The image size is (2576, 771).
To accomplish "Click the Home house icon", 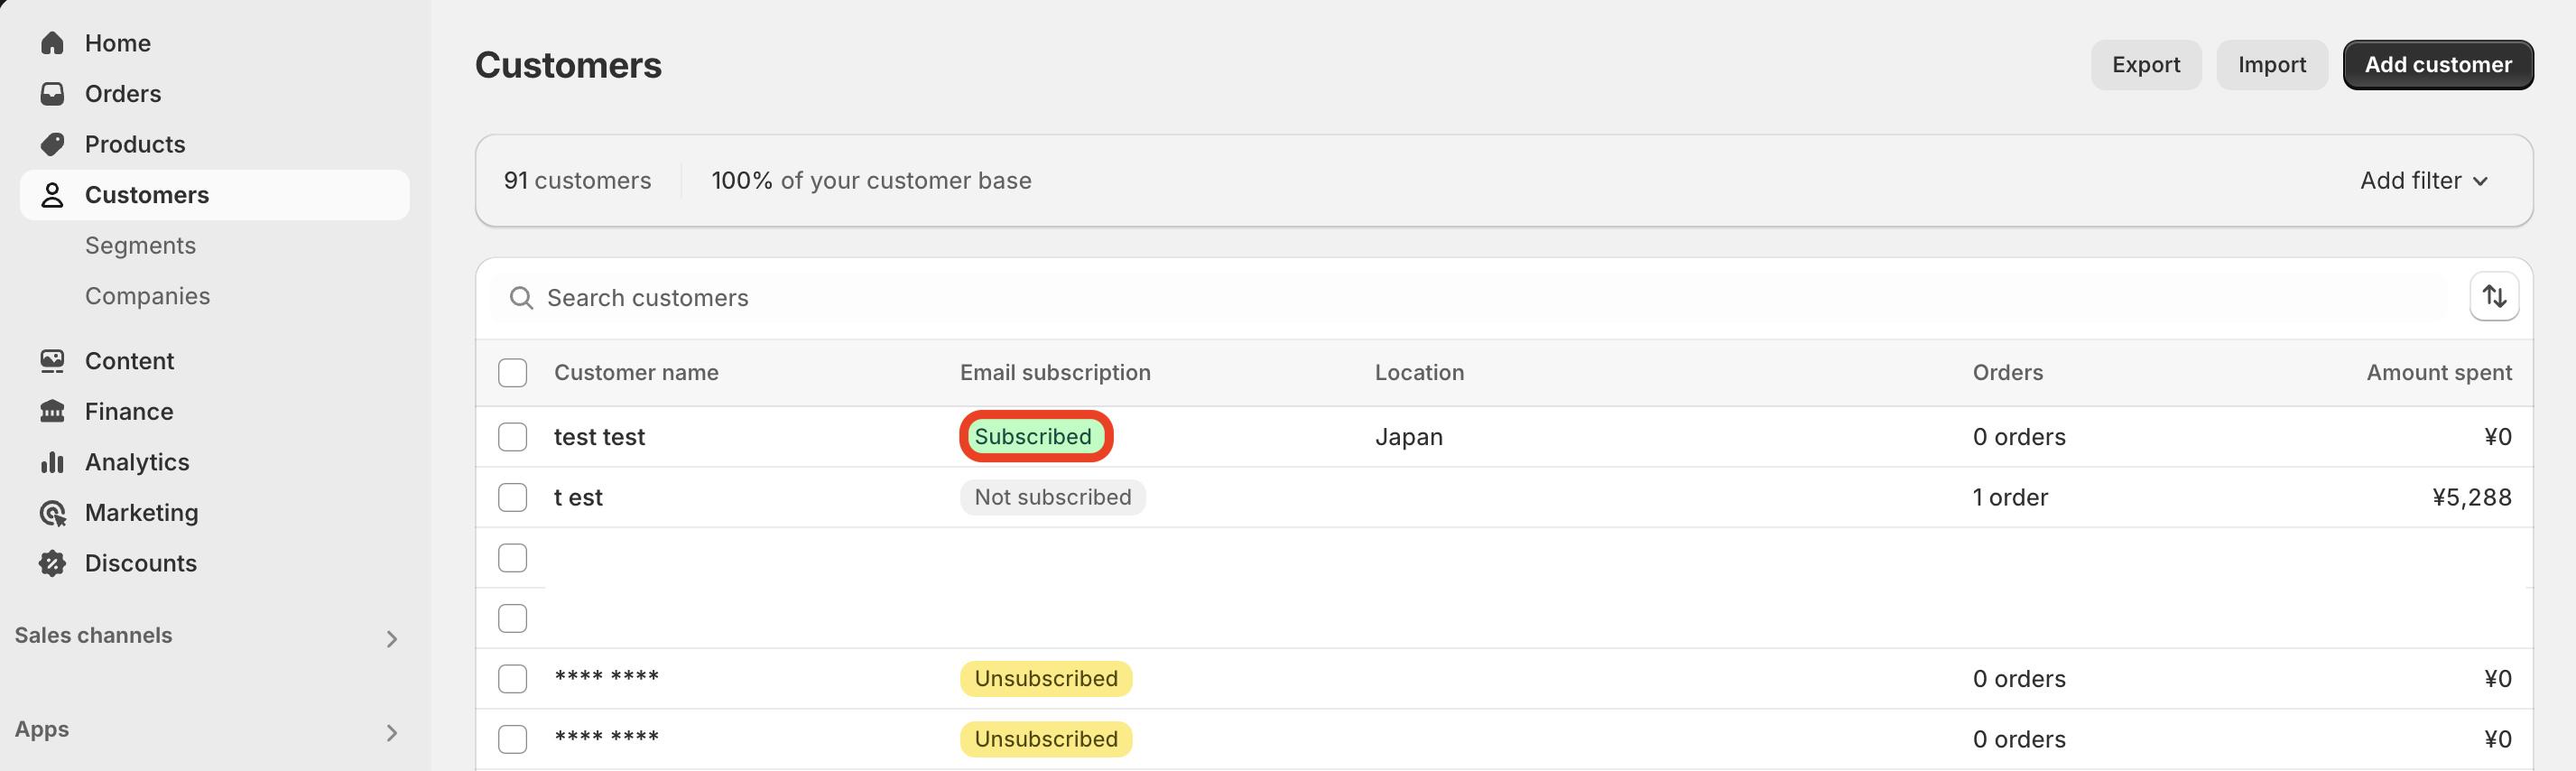I will pos(52,43).
